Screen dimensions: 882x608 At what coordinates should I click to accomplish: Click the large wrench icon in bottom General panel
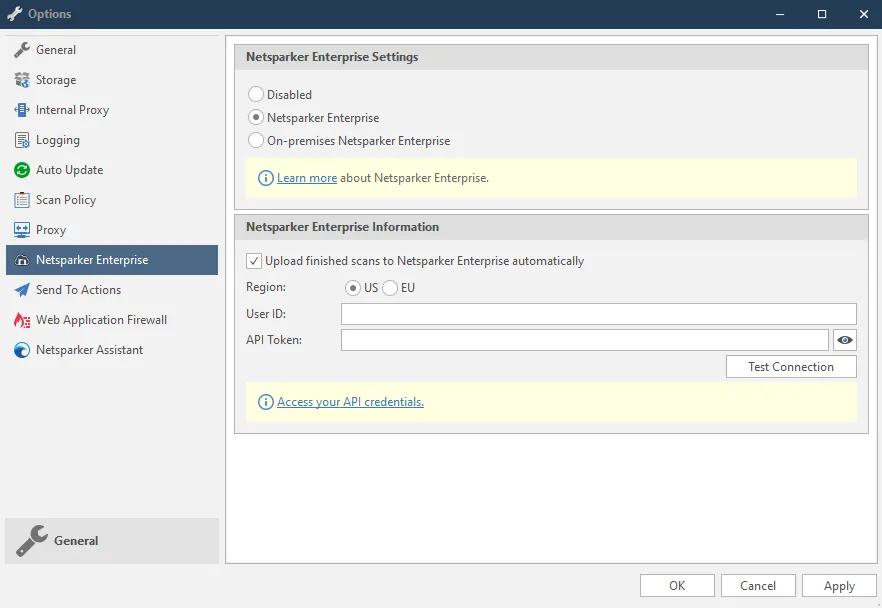[32, 541]
